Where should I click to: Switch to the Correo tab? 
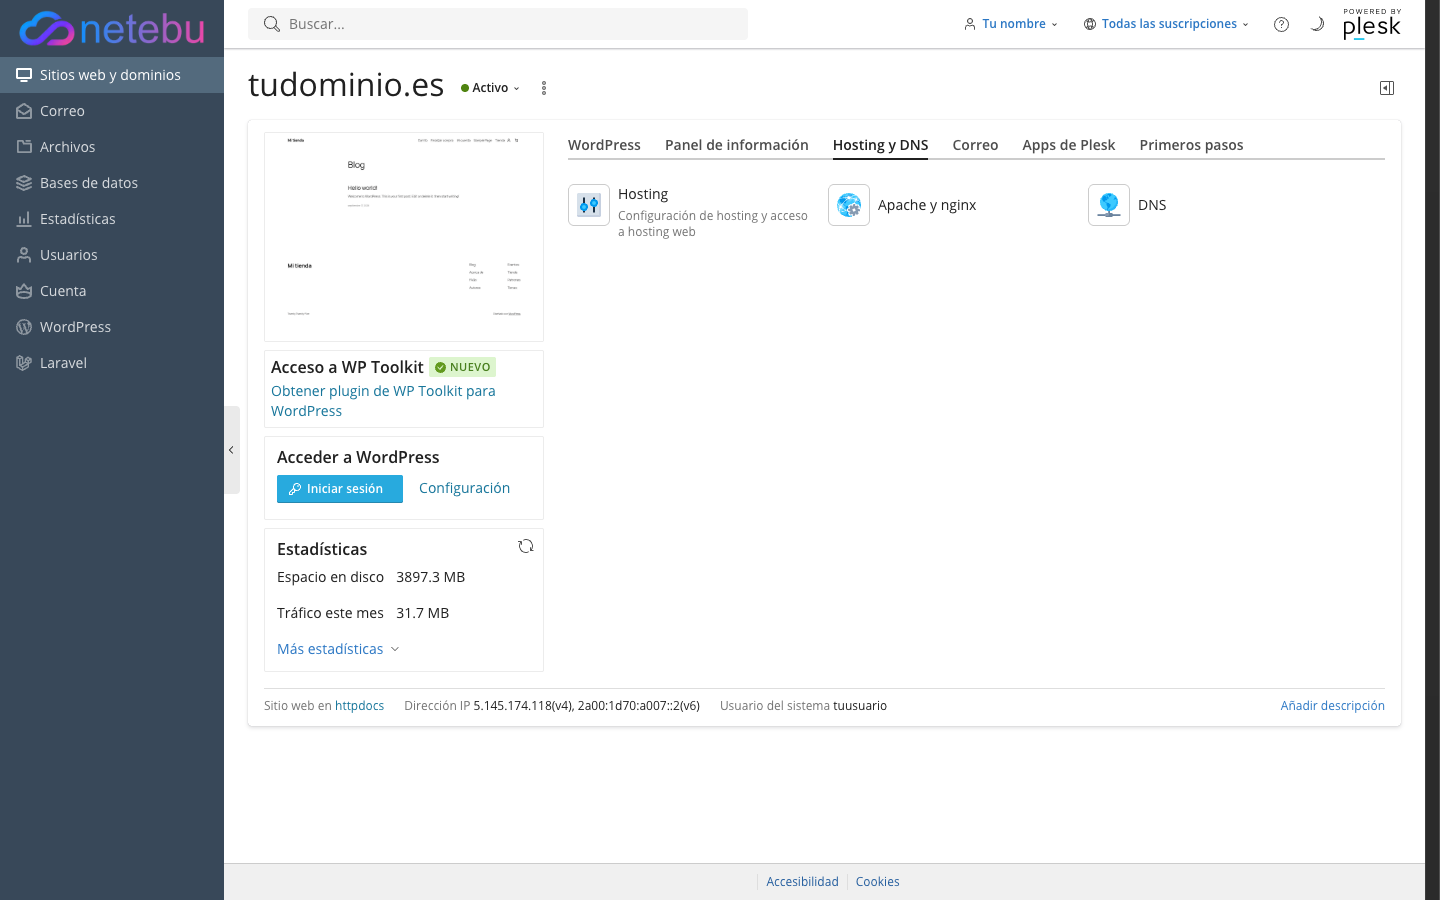click(x=975, y=145)
